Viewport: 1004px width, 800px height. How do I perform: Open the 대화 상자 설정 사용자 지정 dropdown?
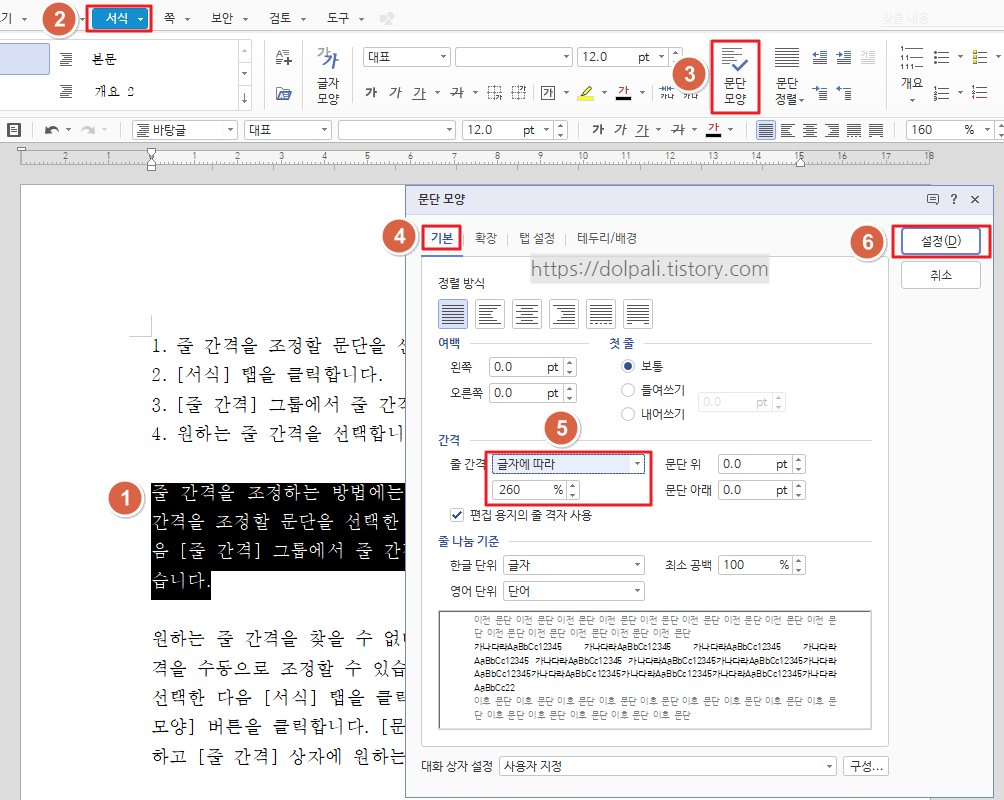[x=667, y=766]
